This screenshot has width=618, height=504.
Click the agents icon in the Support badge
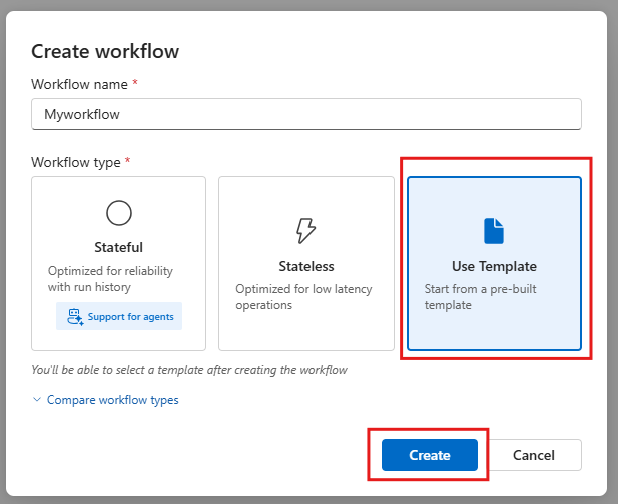coord(73,317)
